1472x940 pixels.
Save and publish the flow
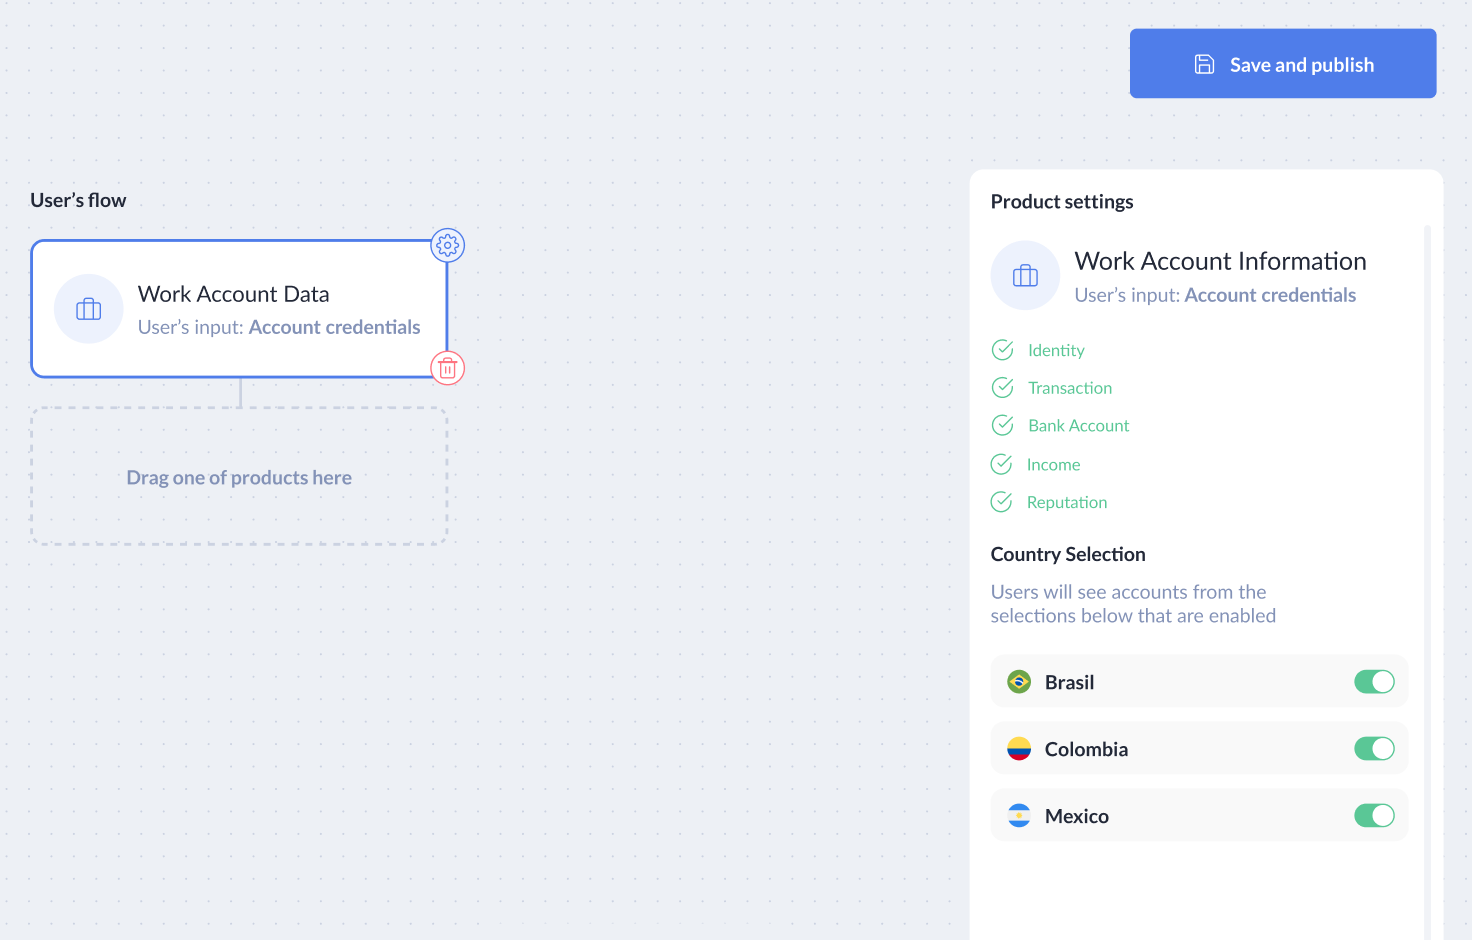1283,63
